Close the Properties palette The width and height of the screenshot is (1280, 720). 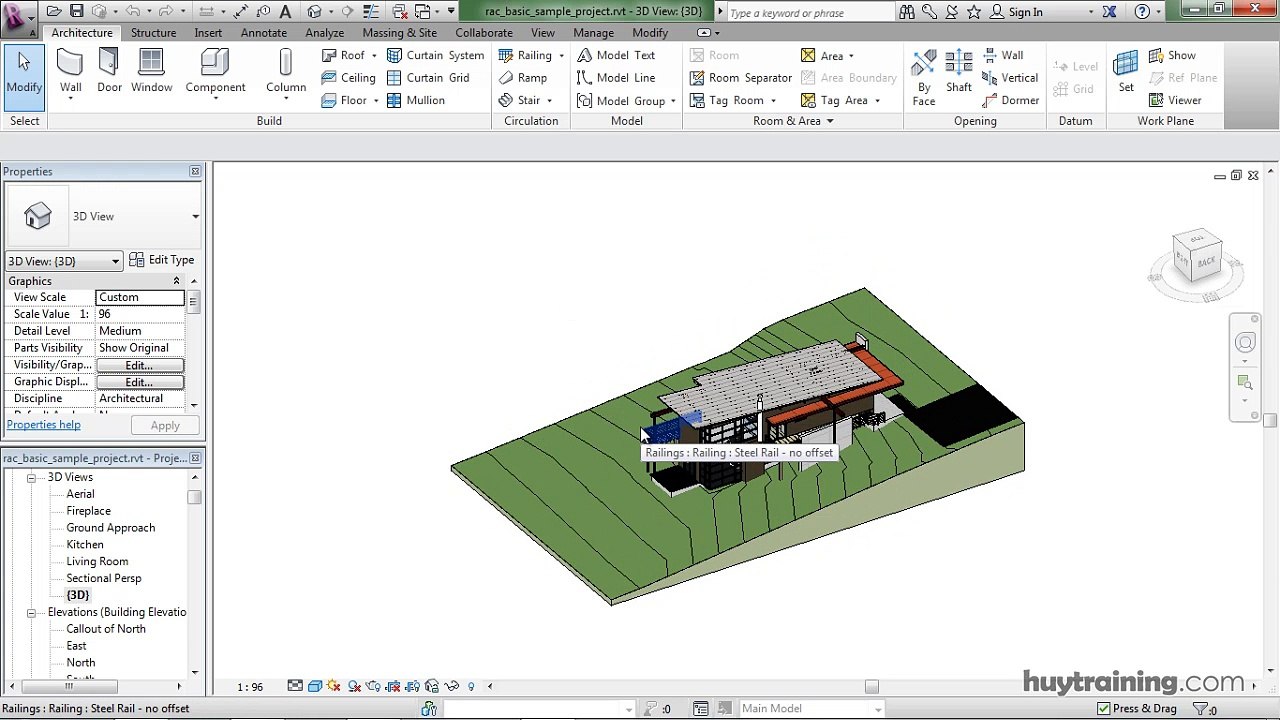coord(195,172)
